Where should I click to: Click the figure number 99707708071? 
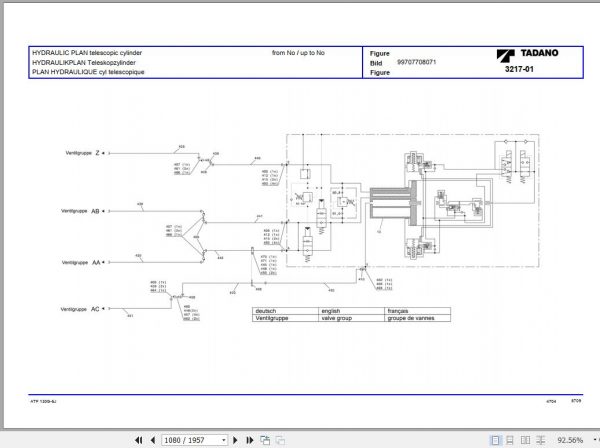[416, 62]
